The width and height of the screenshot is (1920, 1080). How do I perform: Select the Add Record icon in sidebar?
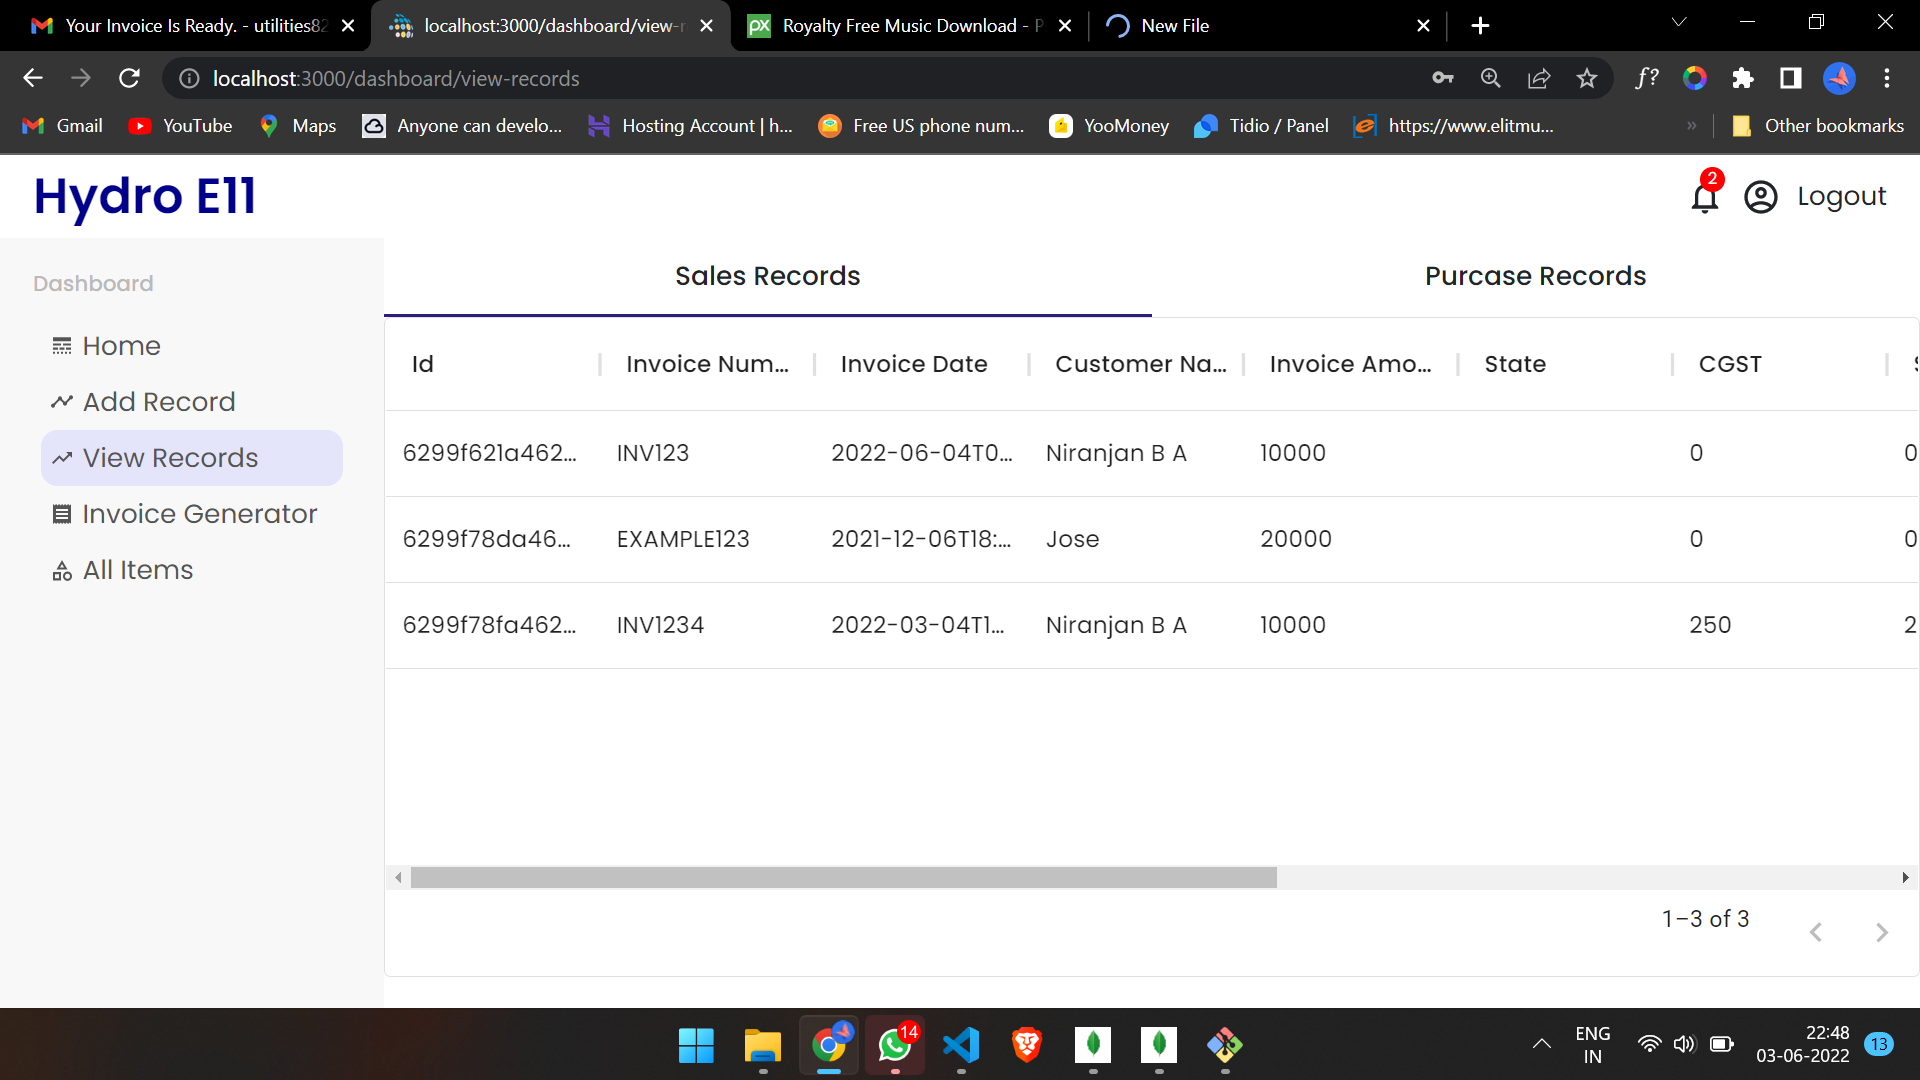pyautogui.click(x=61, y=401)
